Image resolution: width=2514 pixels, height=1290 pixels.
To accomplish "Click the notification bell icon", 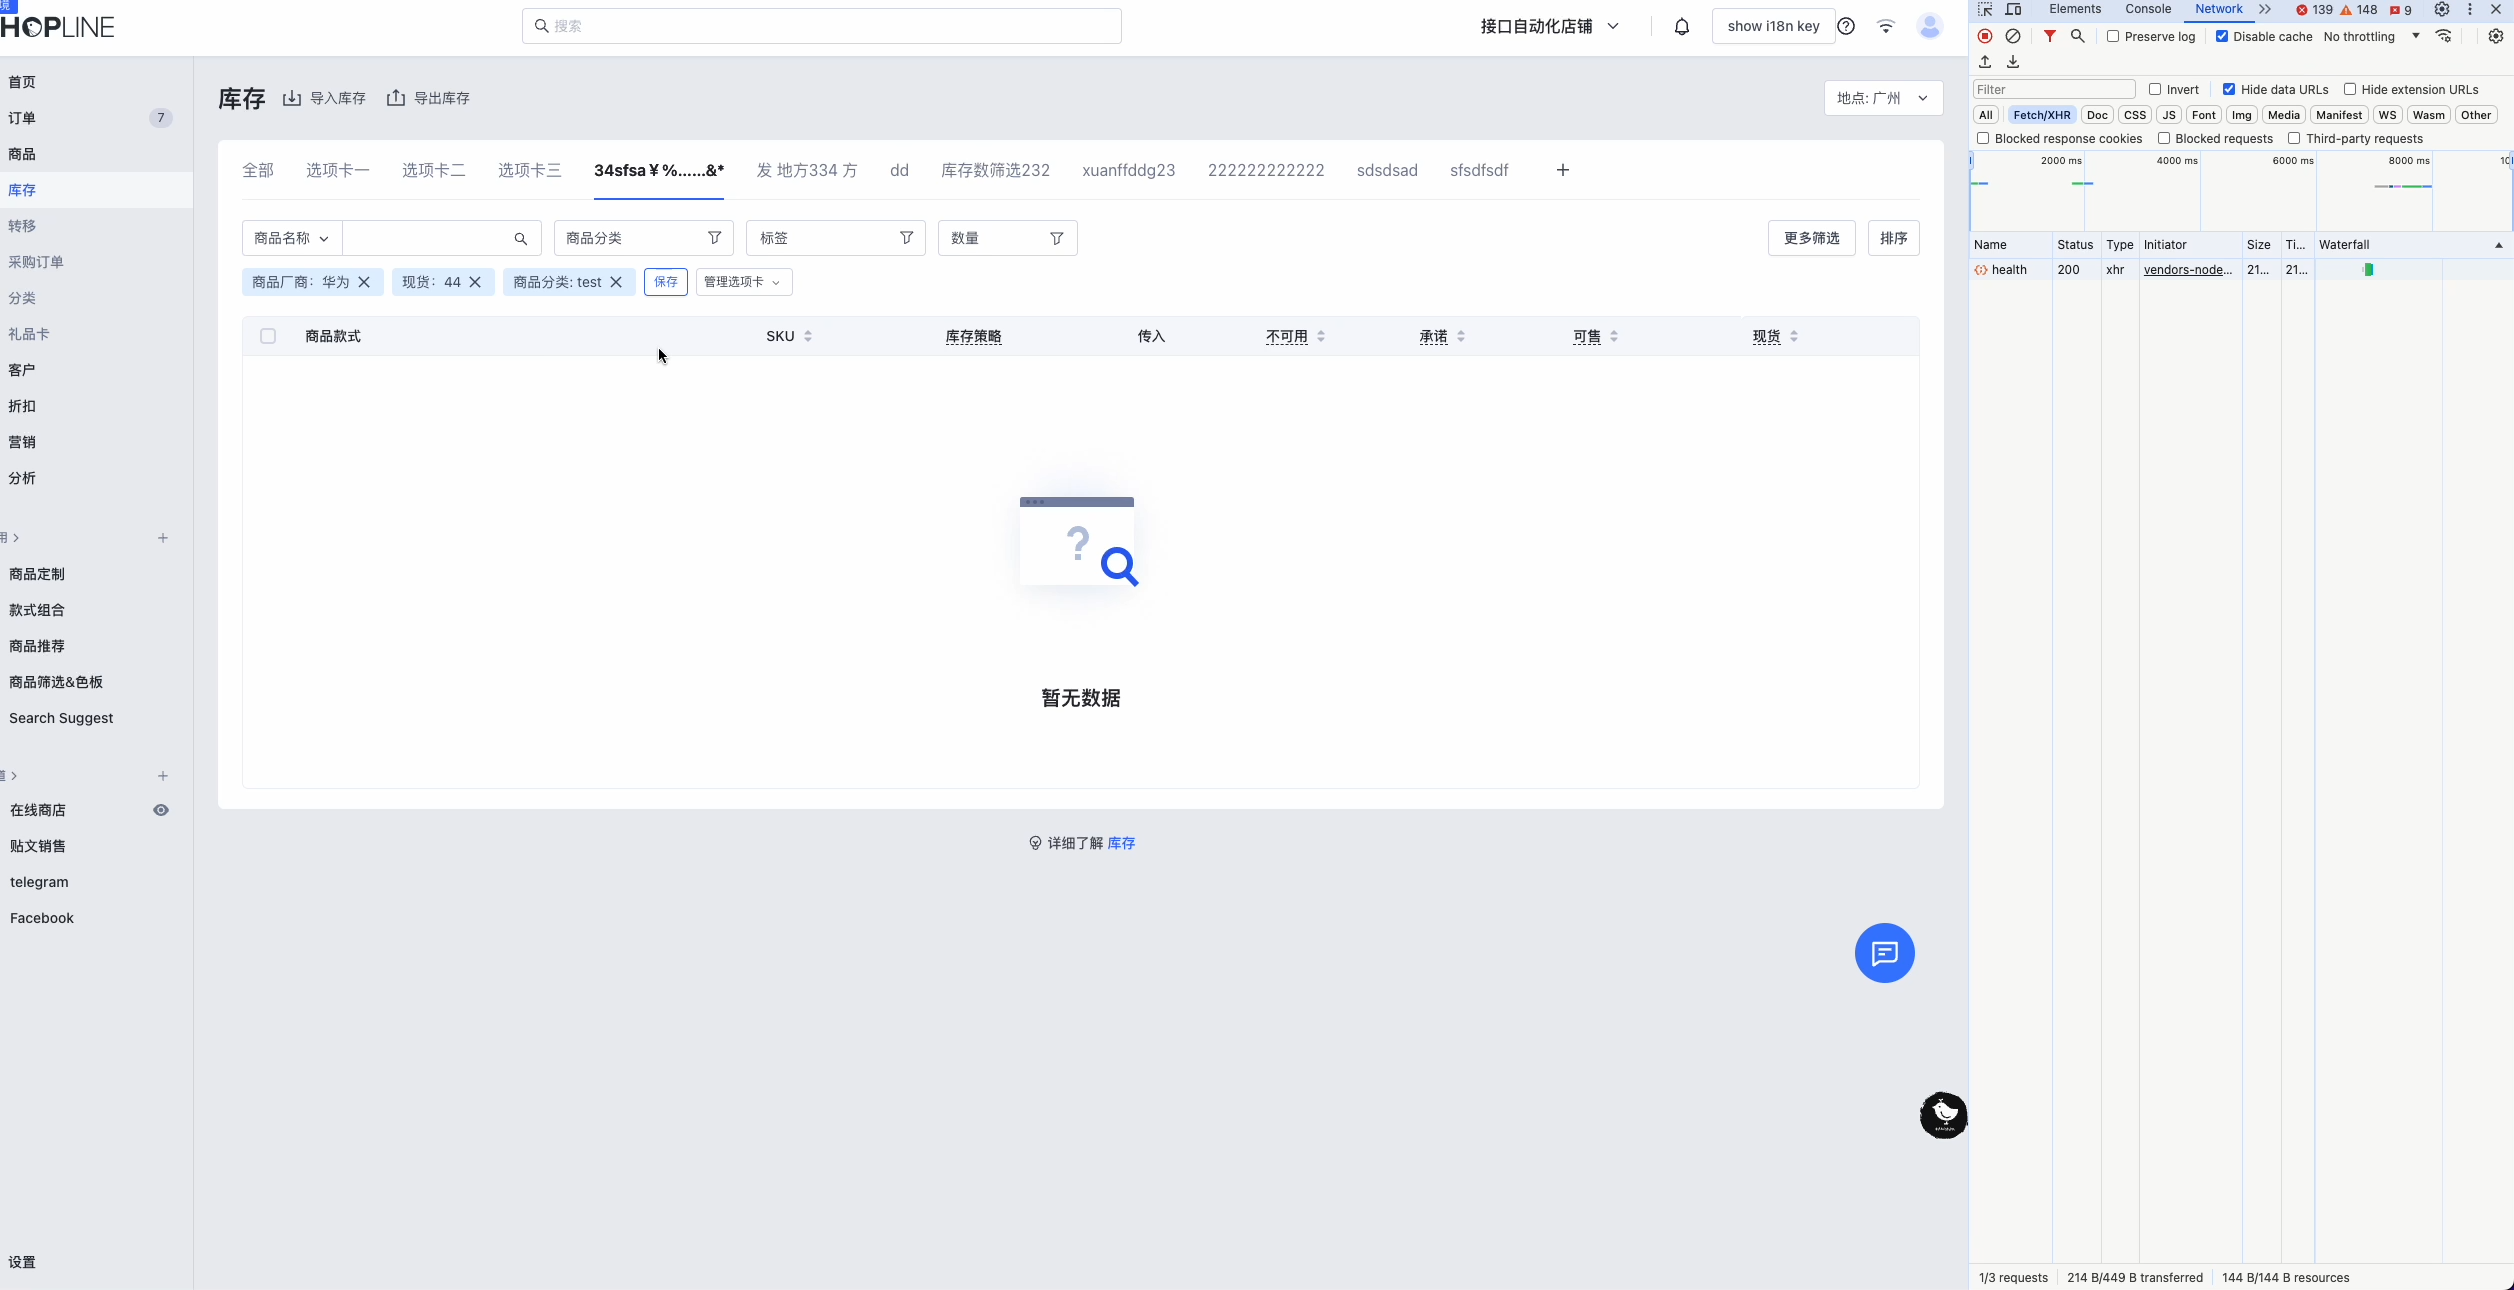I will [1682, 27].
